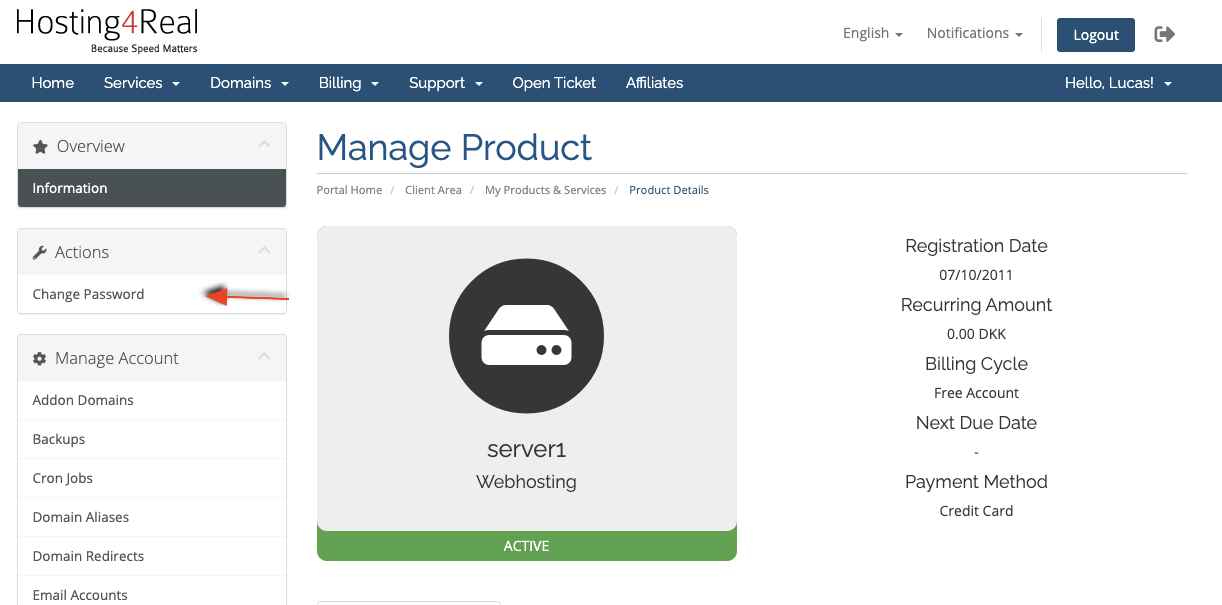Screen dimensions: 1222x605
Task: Click the Hosting4Real logo
Action: [107, 30]
